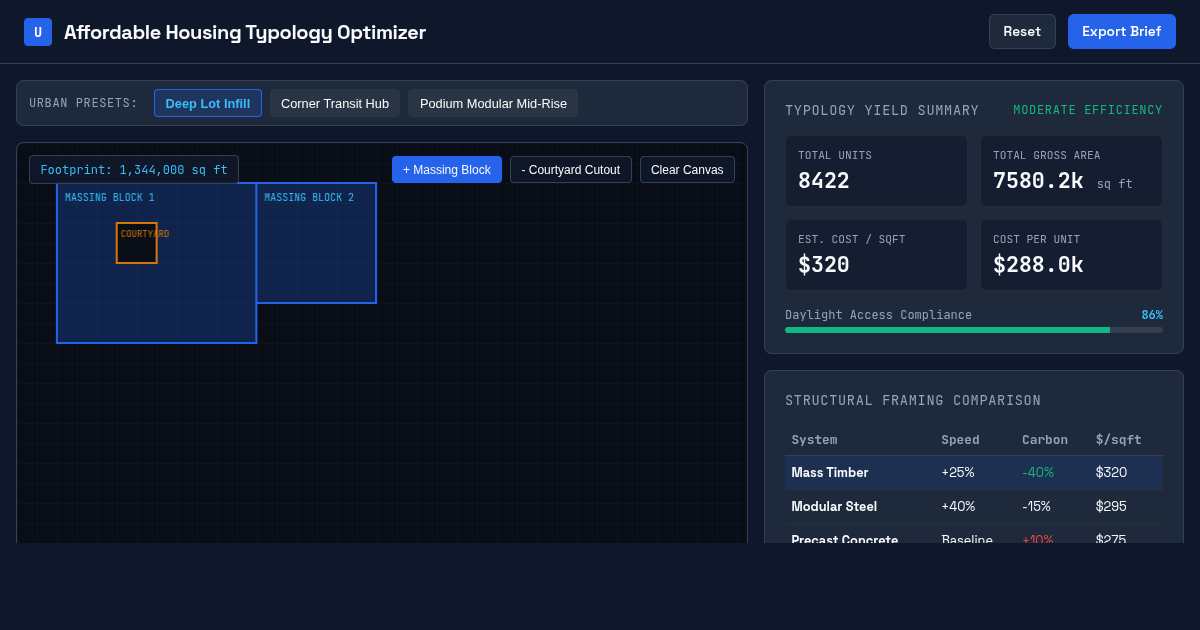1200x630 pixels.
Task: Select the Mass Timber table row
Action: tap(974, 473)
